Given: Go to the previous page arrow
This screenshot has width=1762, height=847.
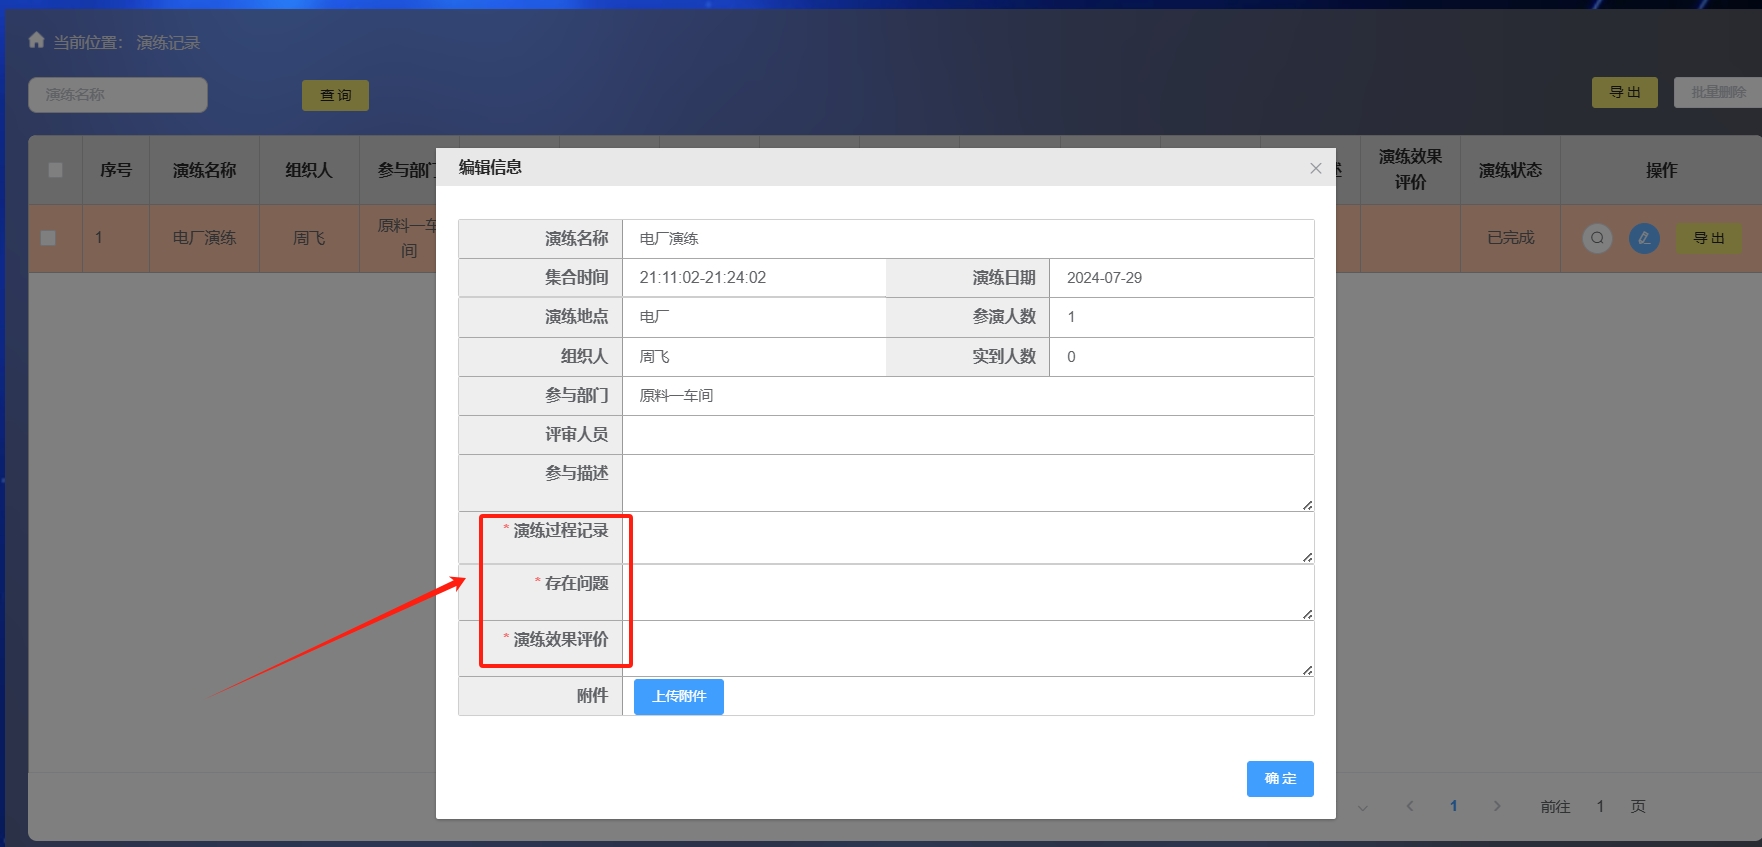Looking at the screenshot, I should [1410, 806].
